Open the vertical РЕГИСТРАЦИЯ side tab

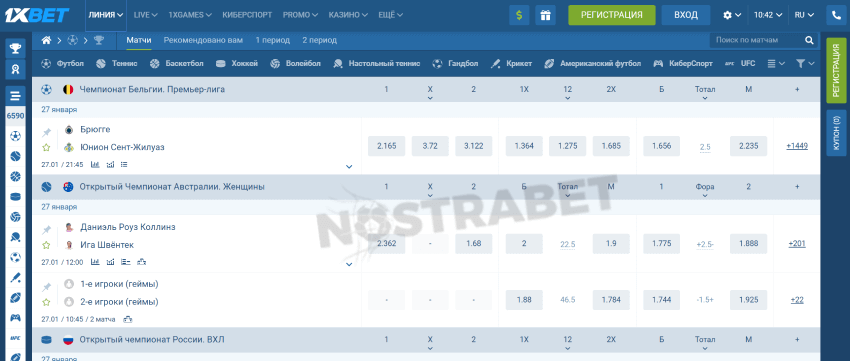(x=835, y=70)
